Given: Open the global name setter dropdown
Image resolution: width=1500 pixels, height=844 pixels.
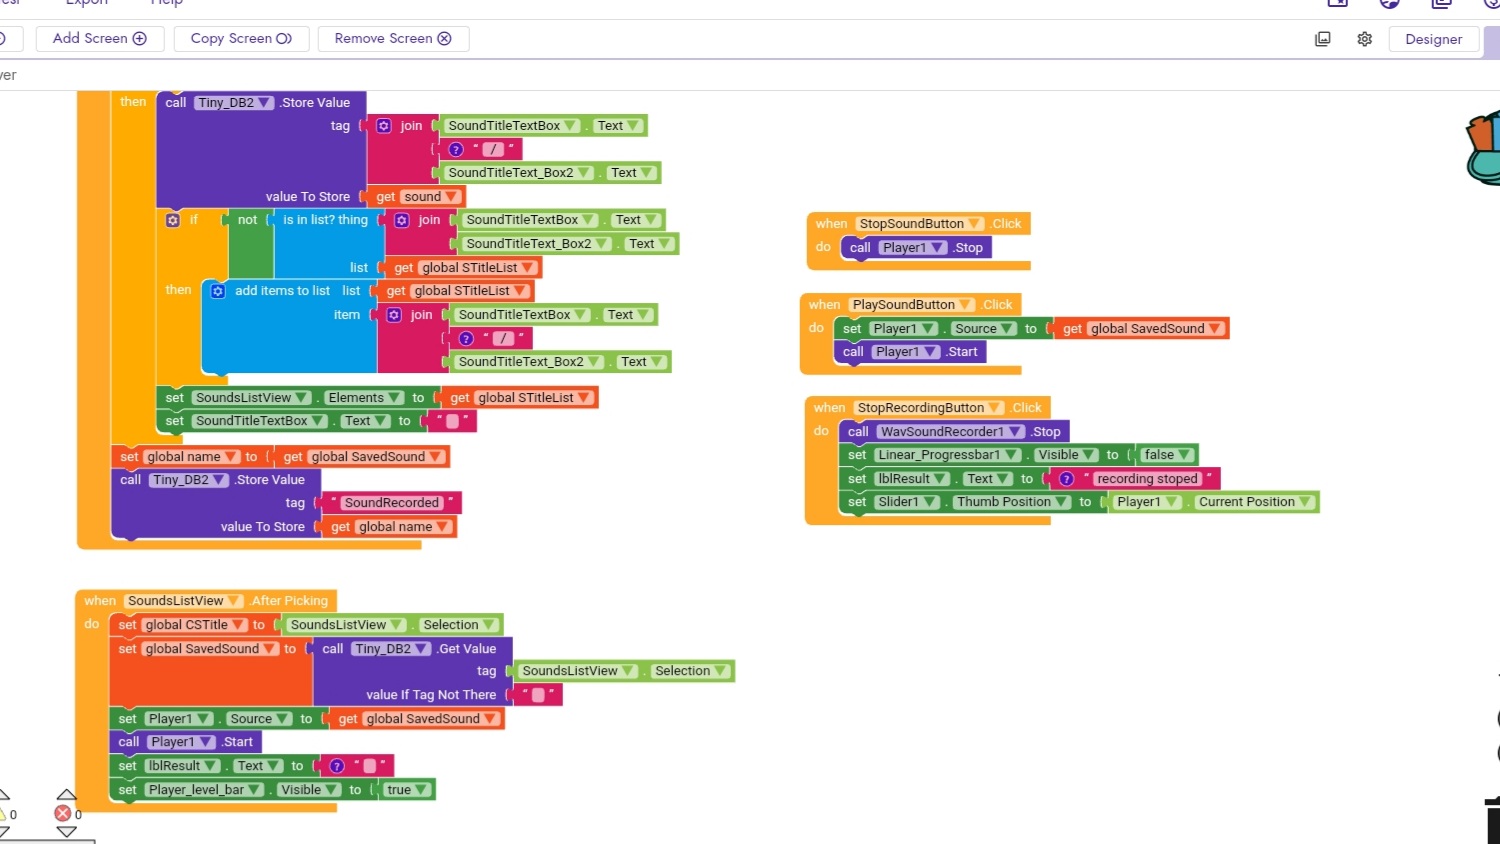Looking at the screenshot, I should [x=231, y=457].
